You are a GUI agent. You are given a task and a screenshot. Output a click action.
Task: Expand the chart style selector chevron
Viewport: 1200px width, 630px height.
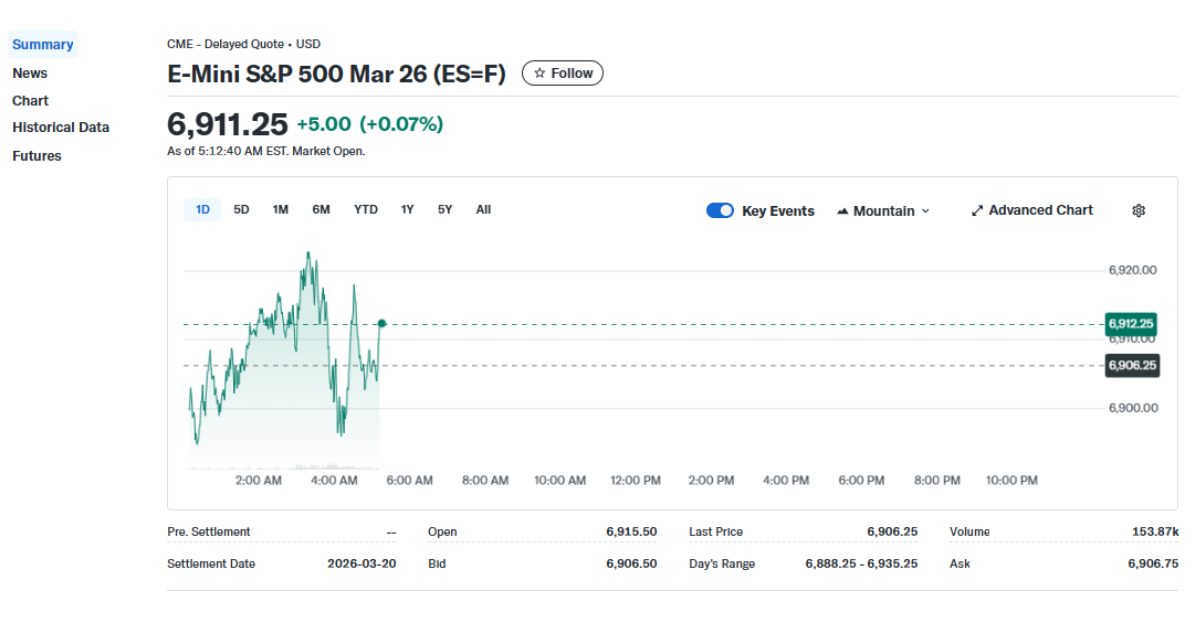(926, 211)
